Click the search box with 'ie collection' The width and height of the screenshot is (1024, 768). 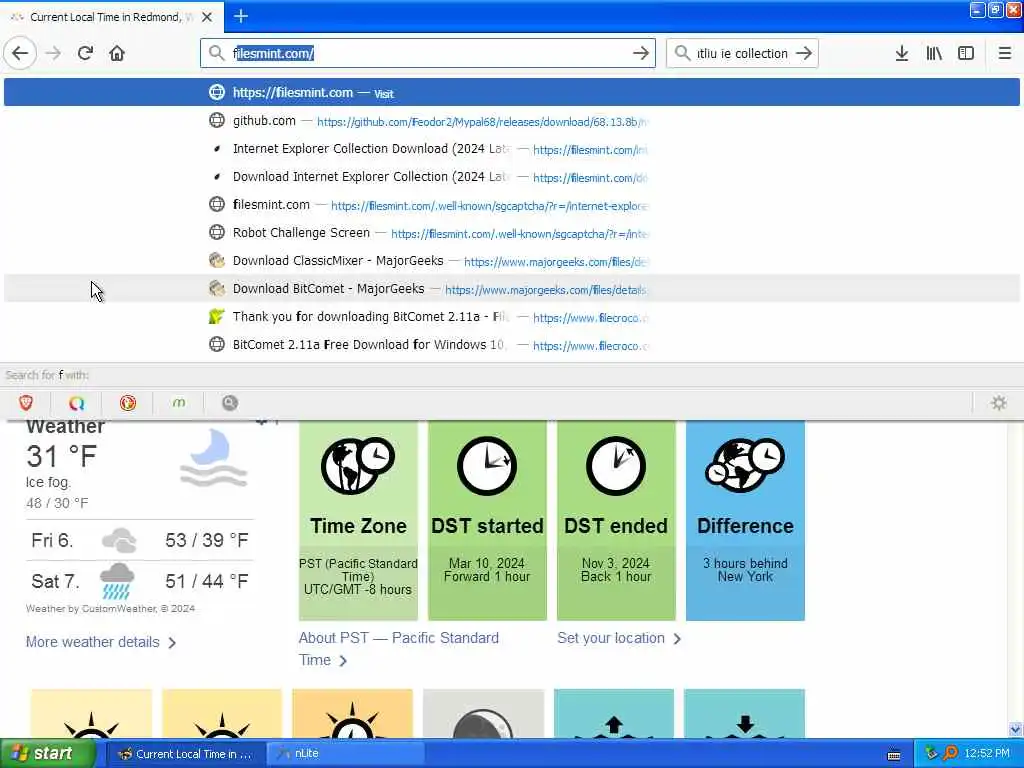pyautogui.click(x=741, y=53)
